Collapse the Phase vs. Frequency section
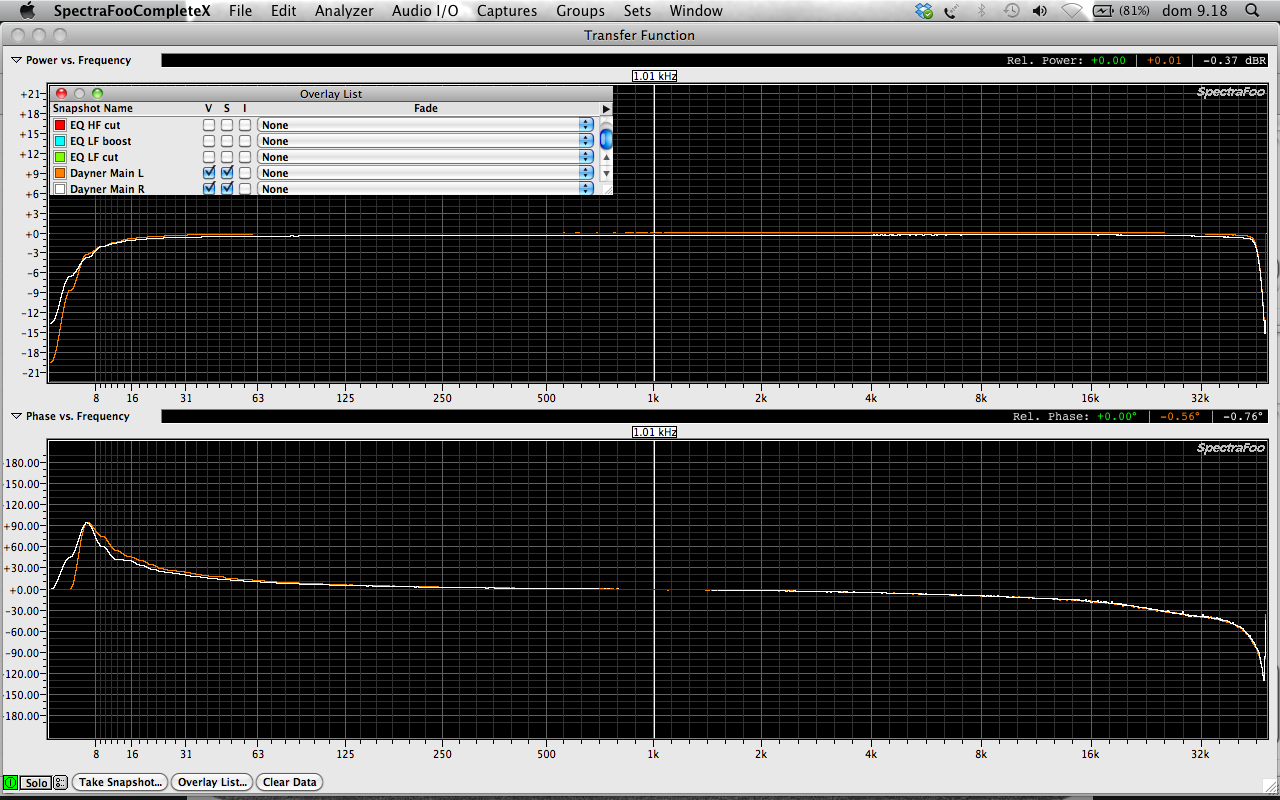Image resolution: width=1280 pixels, height=800 pixels. [16, 416]
